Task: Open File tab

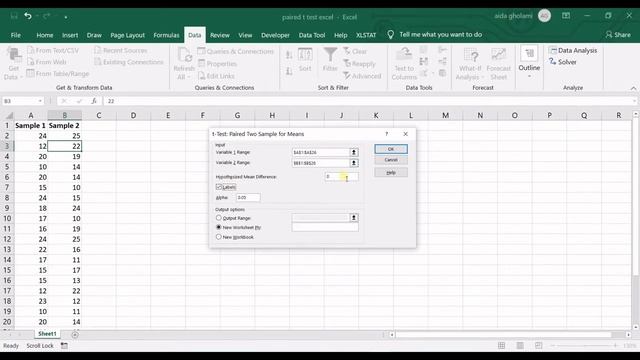Action: [16, 35]
